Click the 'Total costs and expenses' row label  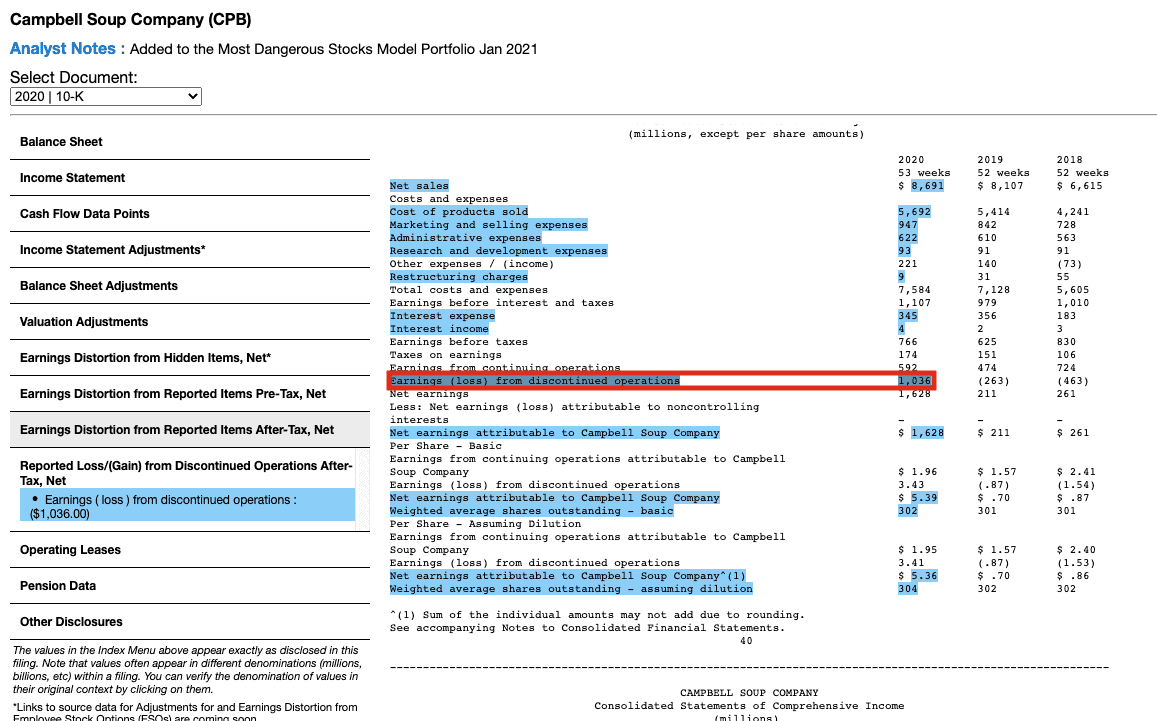(x=469, y=290)
